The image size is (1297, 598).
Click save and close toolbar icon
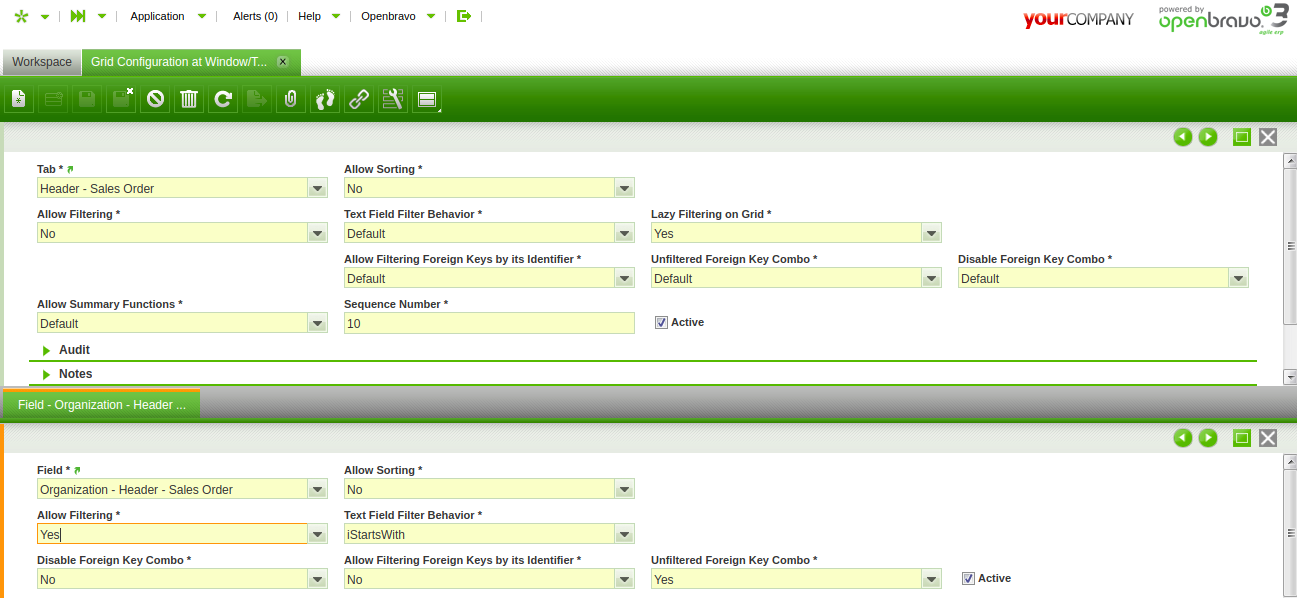(121, 99)
